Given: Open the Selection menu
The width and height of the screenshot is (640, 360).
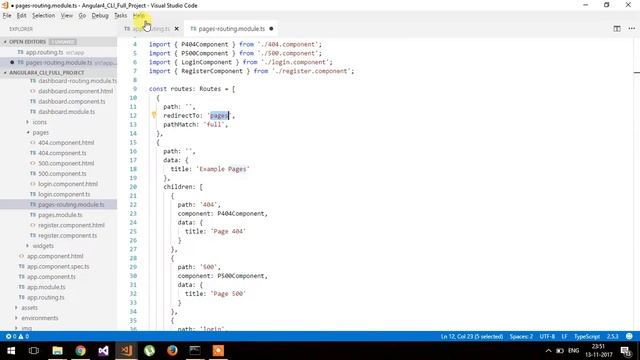Looking at the screenshot, I should point(43,16).
